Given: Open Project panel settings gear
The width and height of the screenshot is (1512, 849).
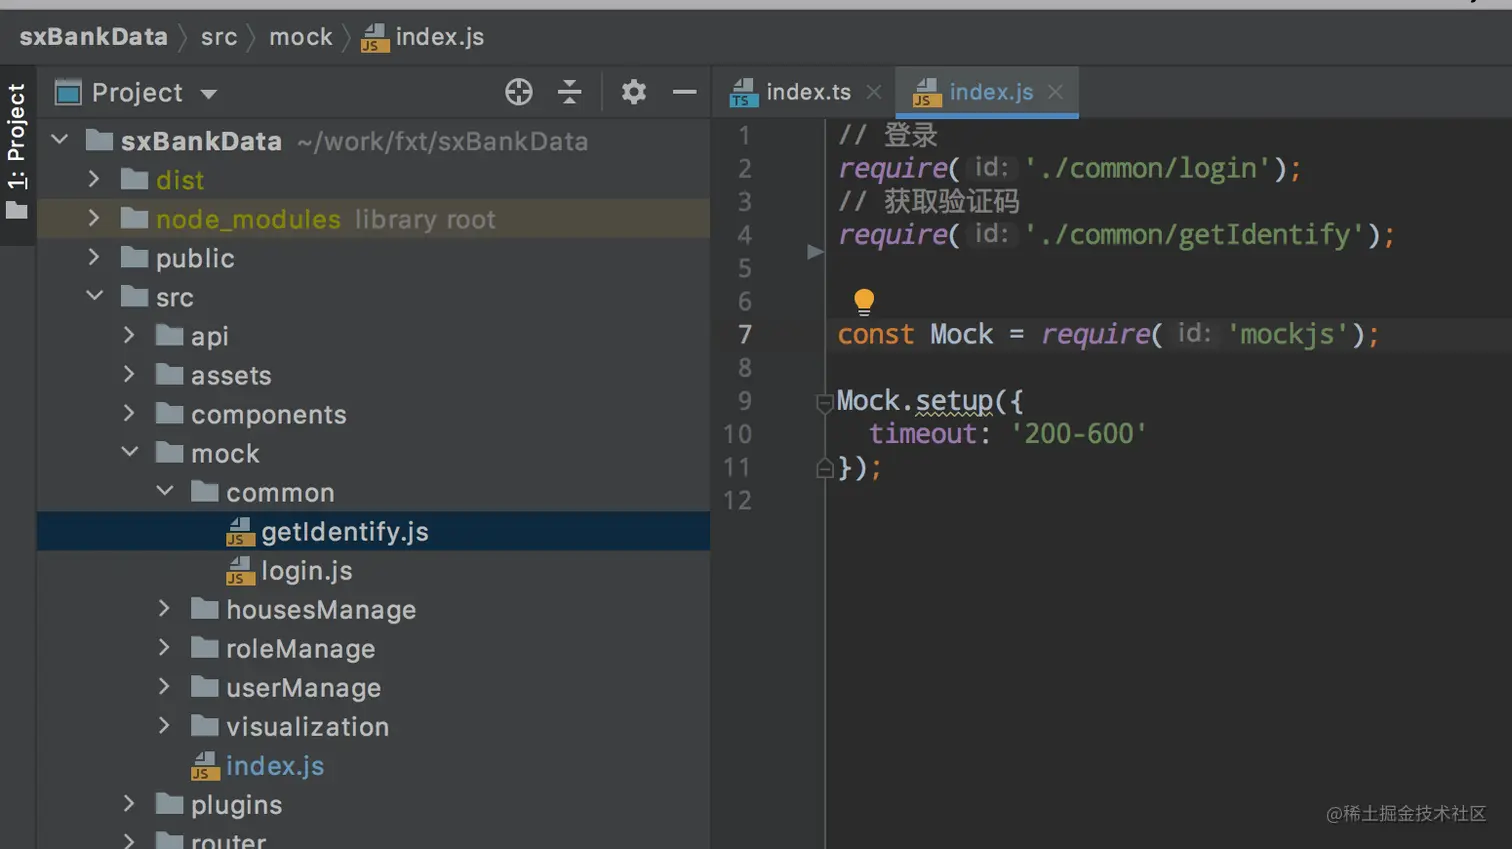Looking at the screenshot, I should pyautogui.click(x=633, y=92).
